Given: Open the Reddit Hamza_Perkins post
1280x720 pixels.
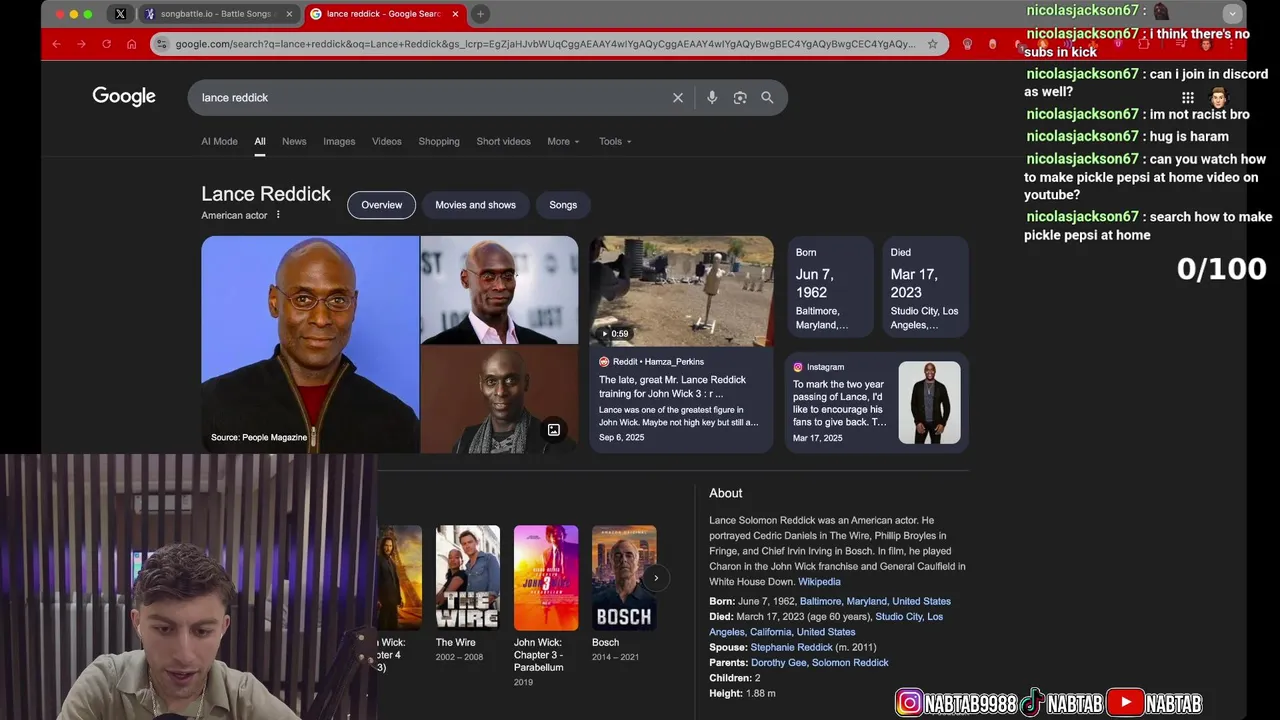Looking at the screenshot, I should [x=681, y=399].
